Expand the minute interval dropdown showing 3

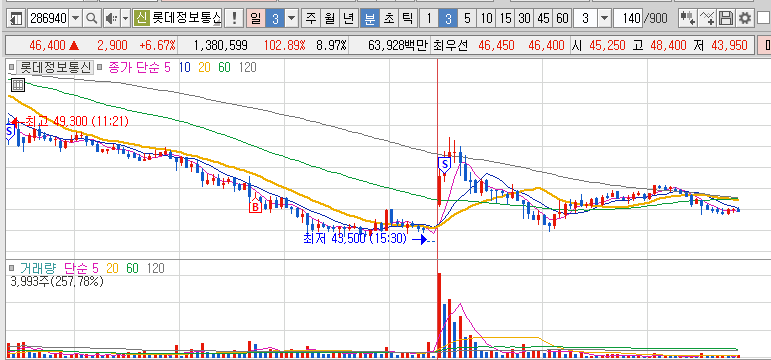pyautogui.click(x=604, y=19)
